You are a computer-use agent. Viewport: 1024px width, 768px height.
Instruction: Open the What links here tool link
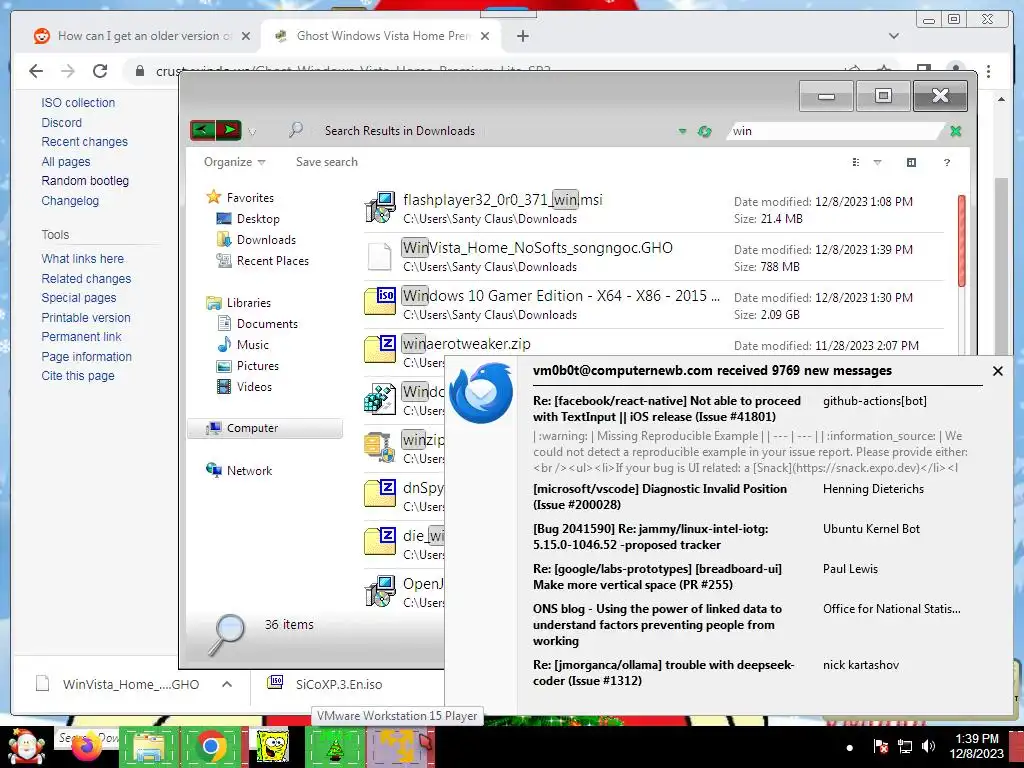[x=82, y=259]
